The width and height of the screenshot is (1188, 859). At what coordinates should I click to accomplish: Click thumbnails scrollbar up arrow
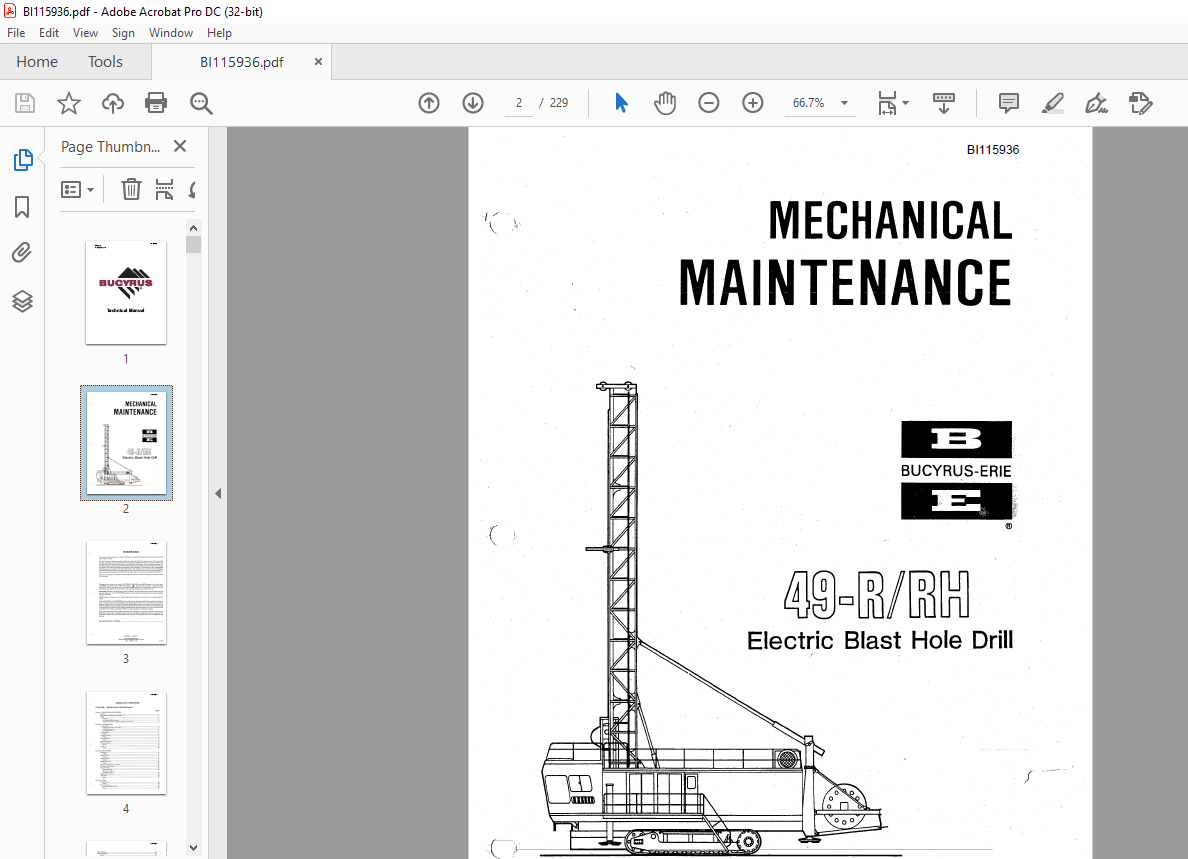tap(193, 228)
